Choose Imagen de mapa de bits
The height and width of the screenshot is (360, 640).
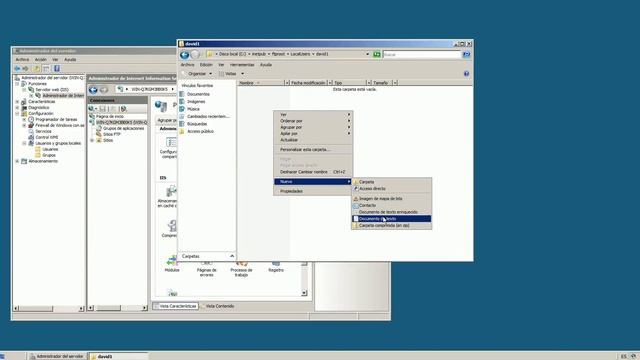click(391, 198)
